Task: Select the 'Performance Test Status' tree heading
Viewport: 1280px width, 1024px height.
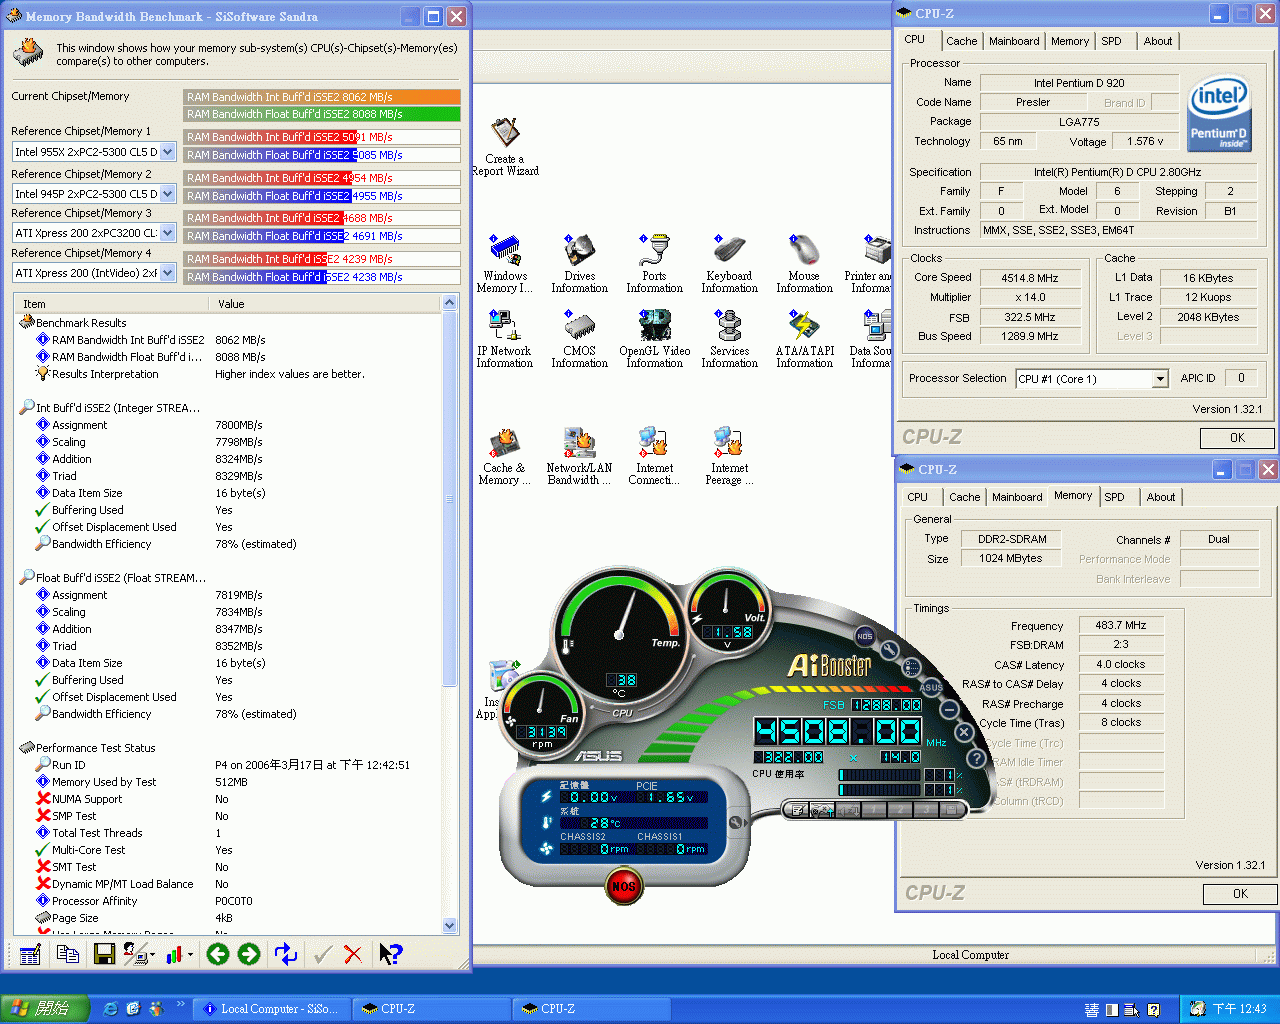Action: tap(96, 748)
